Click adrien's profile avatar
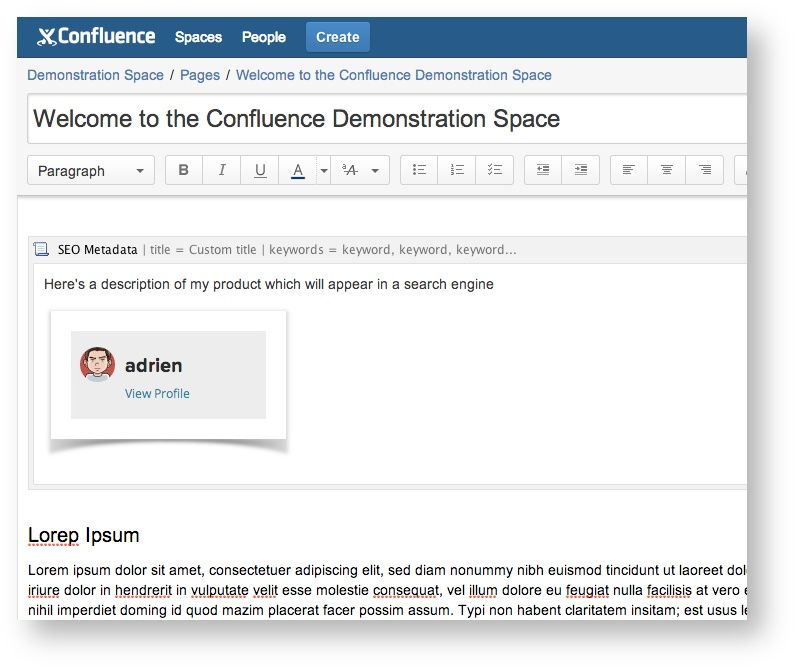 (x=97, y=364)
